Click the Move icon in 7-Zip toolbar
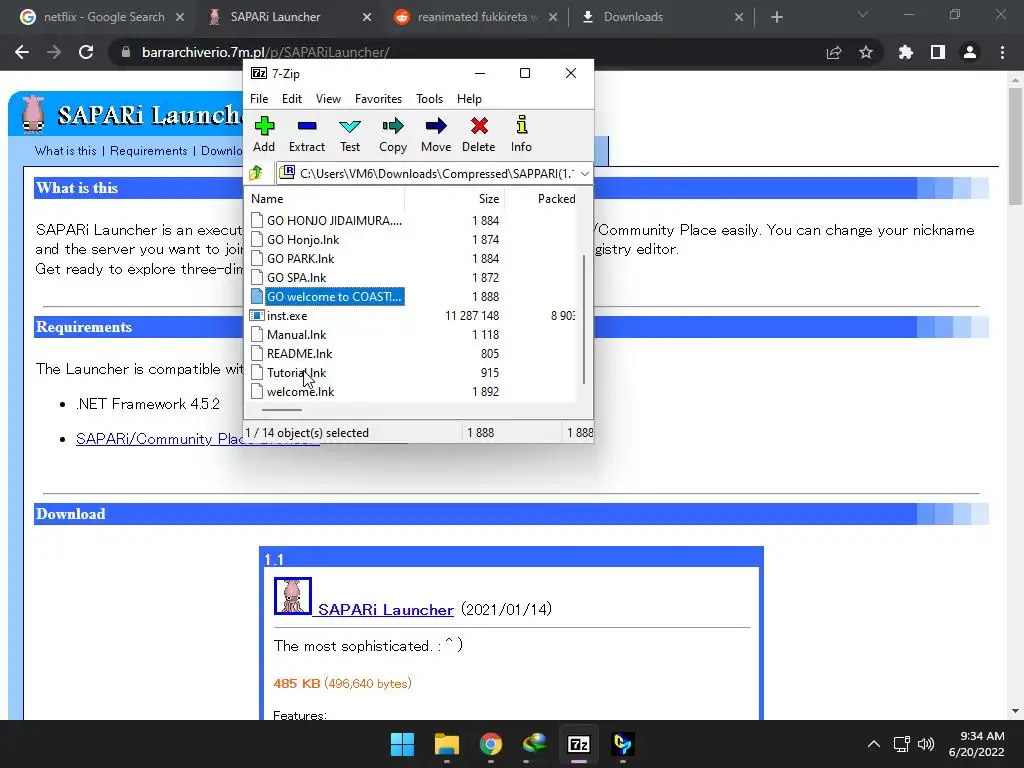The height and width of the screenshot is (768, 1024). tap(436, 135)
